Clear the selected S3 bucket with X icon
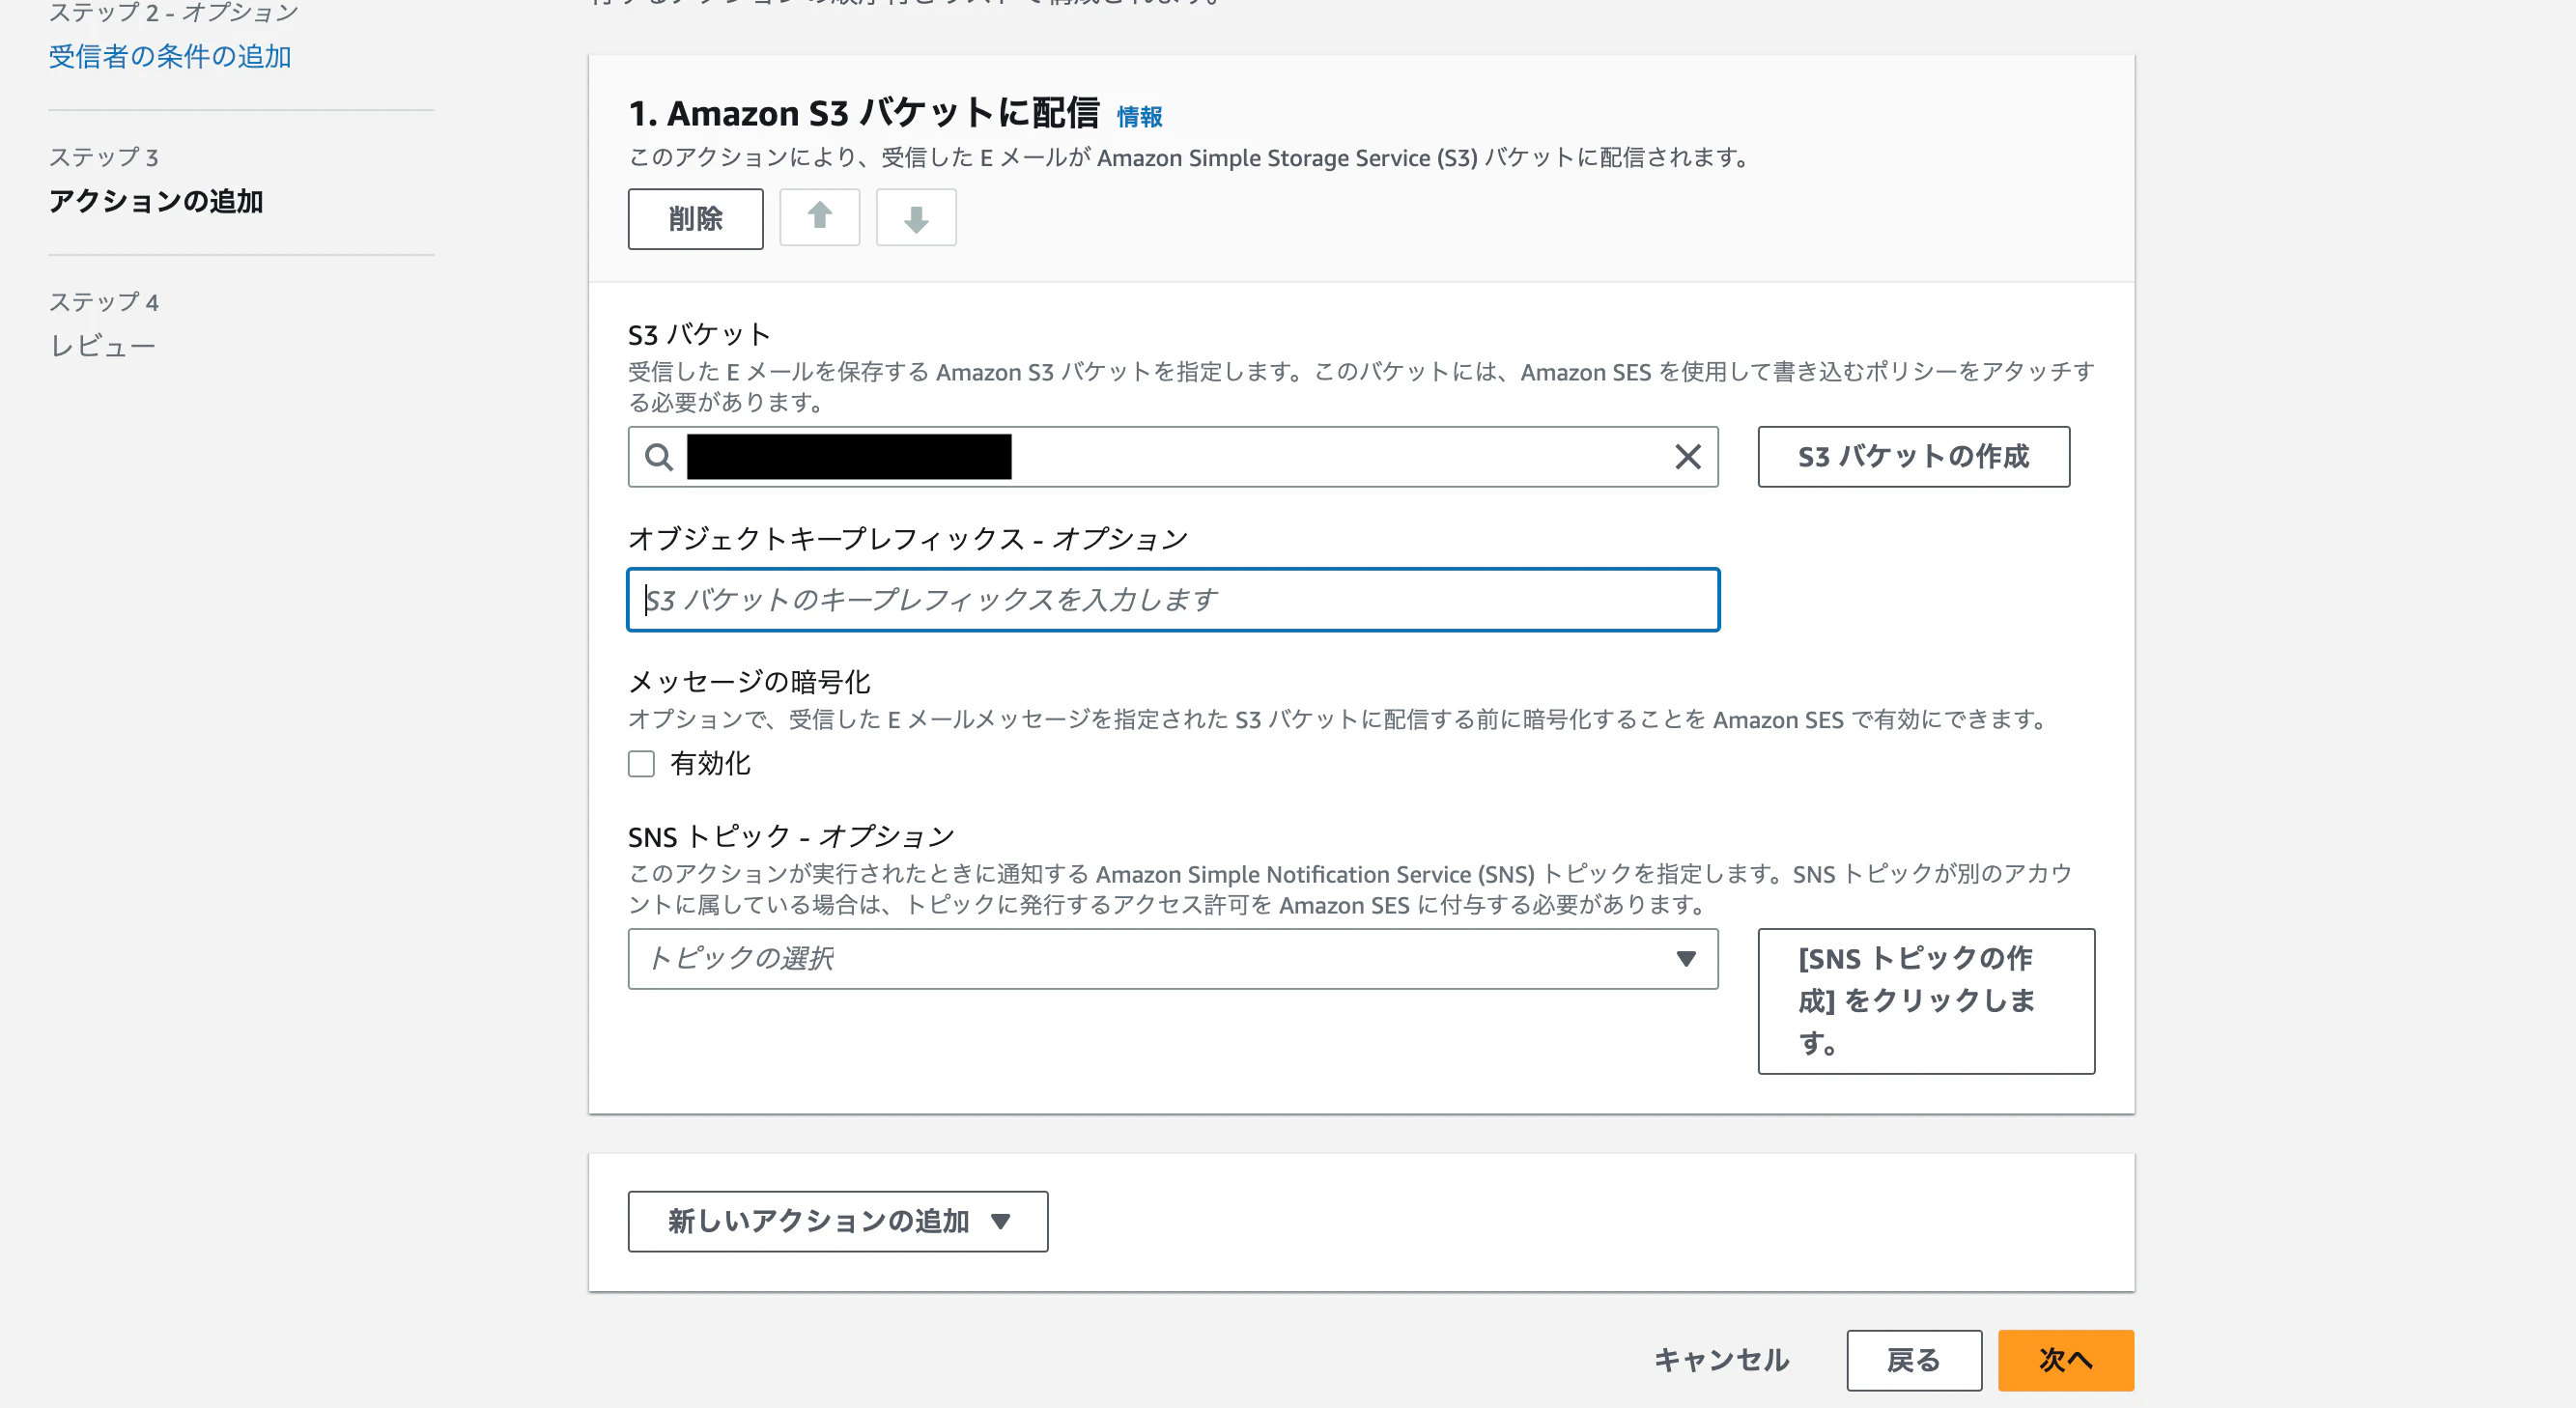Screen dimensions: 2576x1408 [1687, 456]
